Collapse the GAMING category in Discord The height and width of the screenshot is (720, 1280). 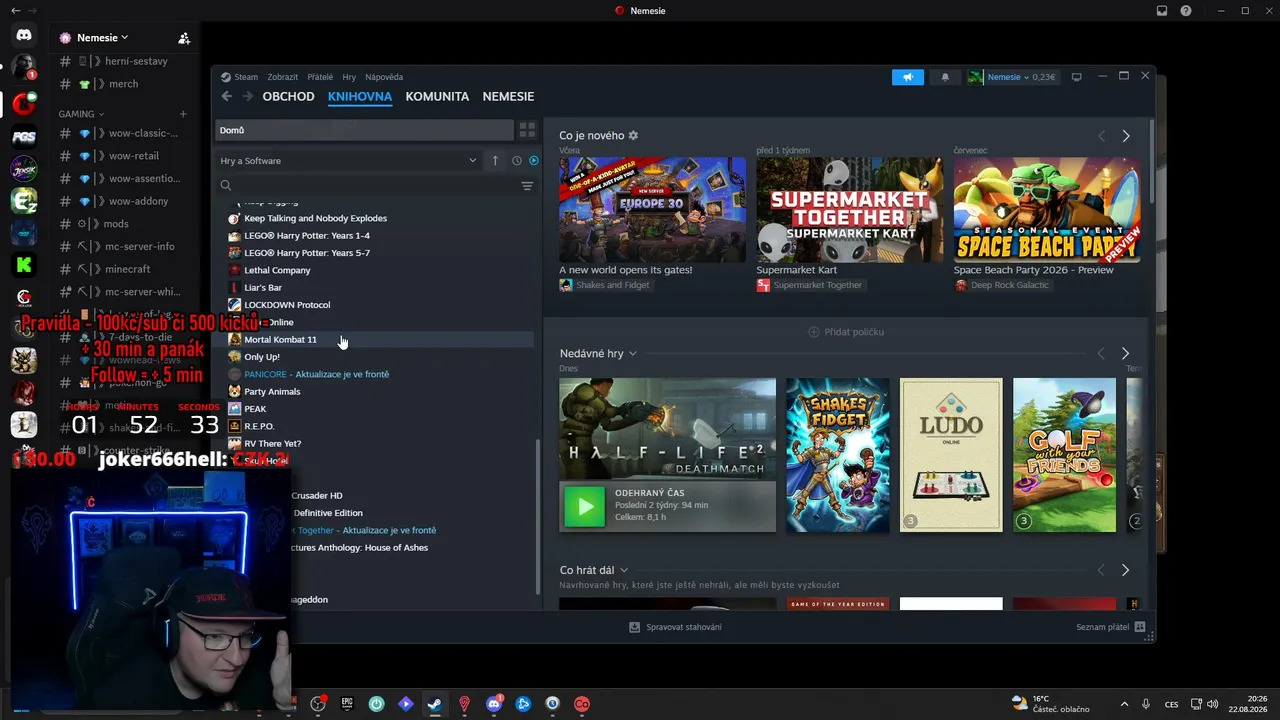point(81,114)
